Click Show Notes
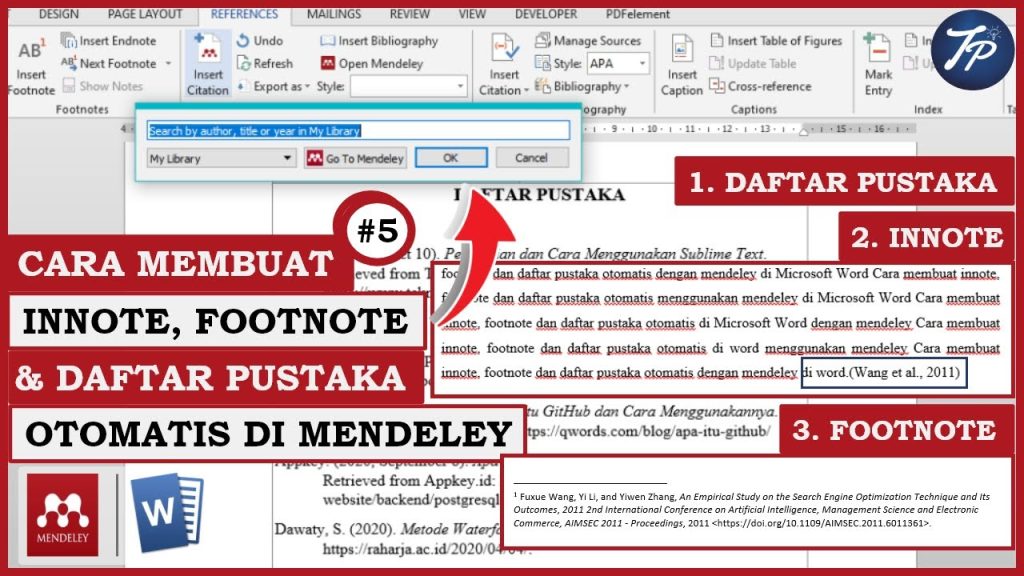Viewport: 1024px width, 576px height. tap(103, 86)
